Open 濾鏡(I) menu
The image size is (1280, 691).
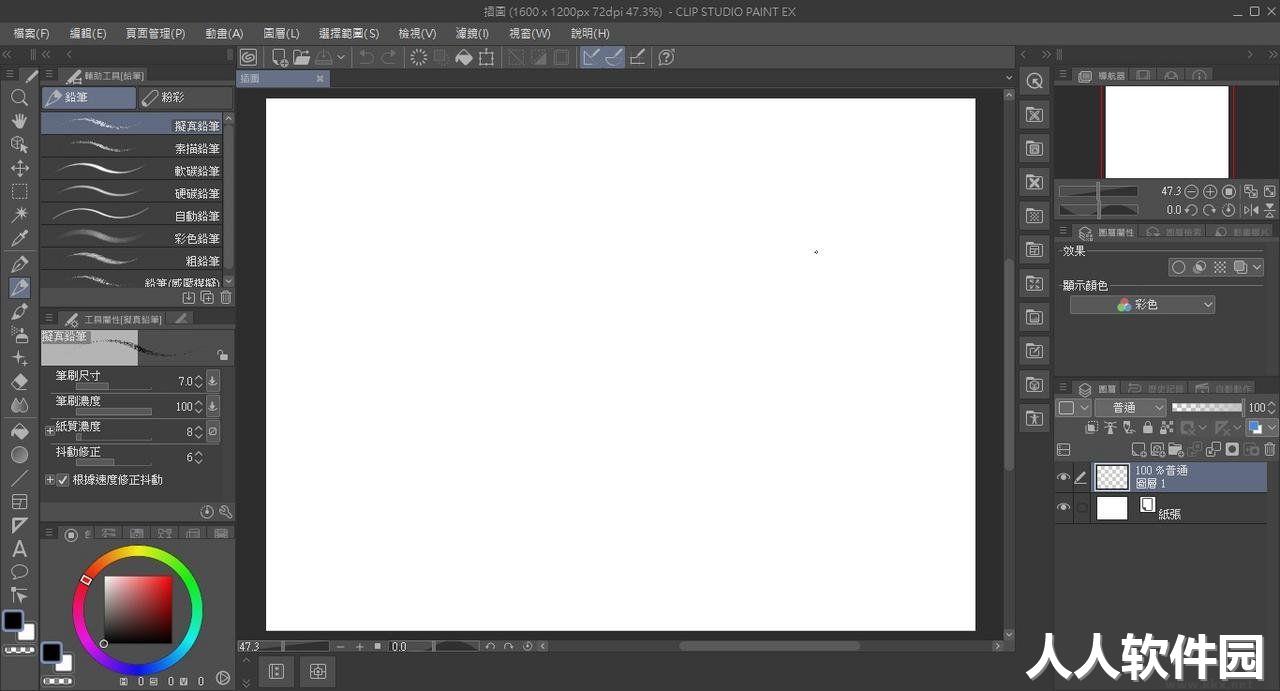[472, 33]
